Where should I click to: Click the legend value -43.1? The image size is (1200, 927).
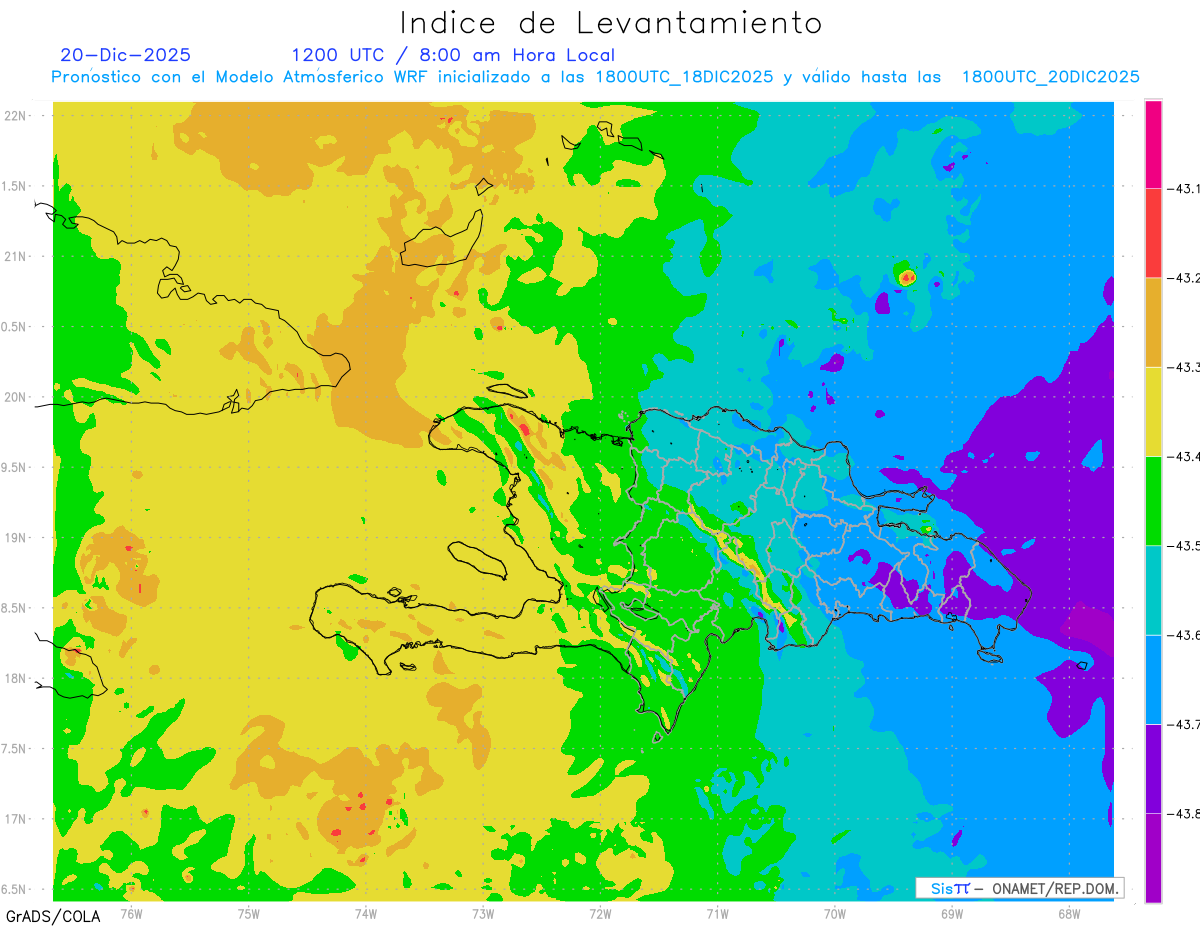(x=1183, y=189)
